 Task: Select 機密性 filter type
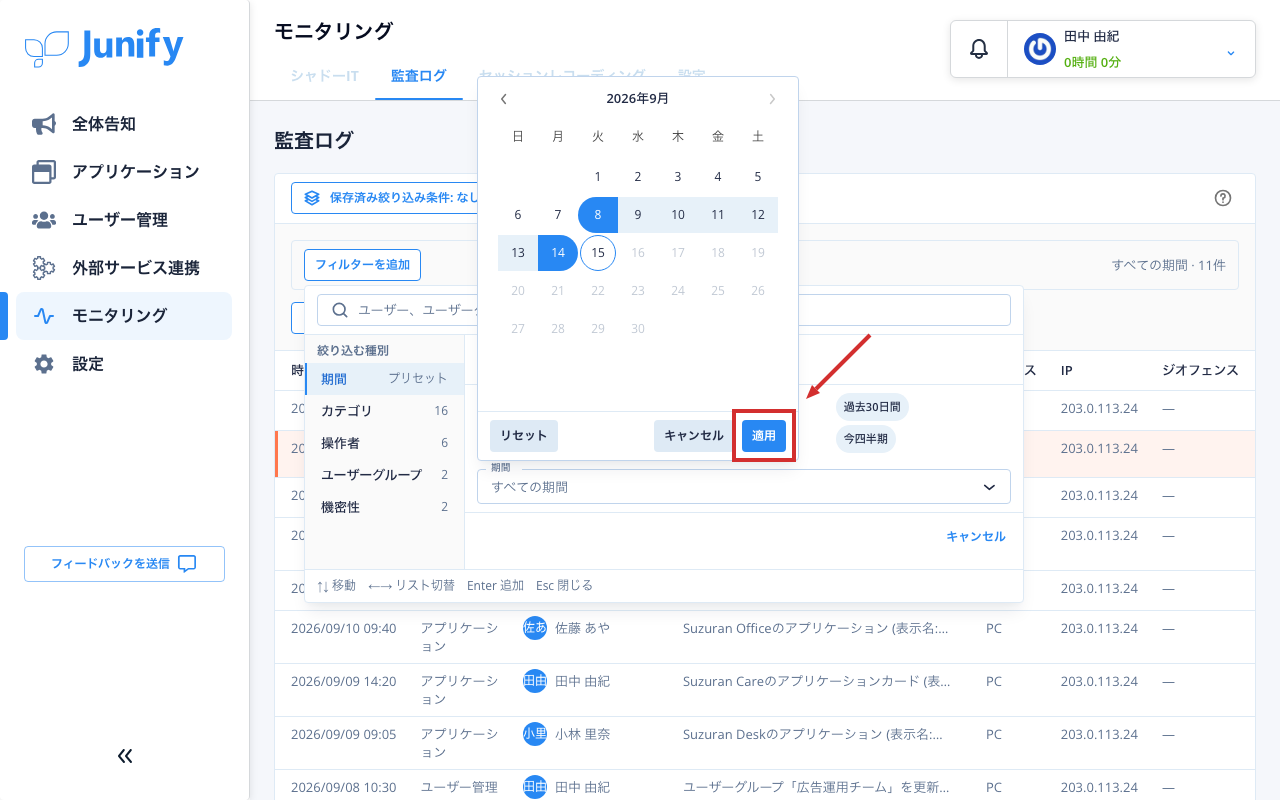[x=385, y=507]
